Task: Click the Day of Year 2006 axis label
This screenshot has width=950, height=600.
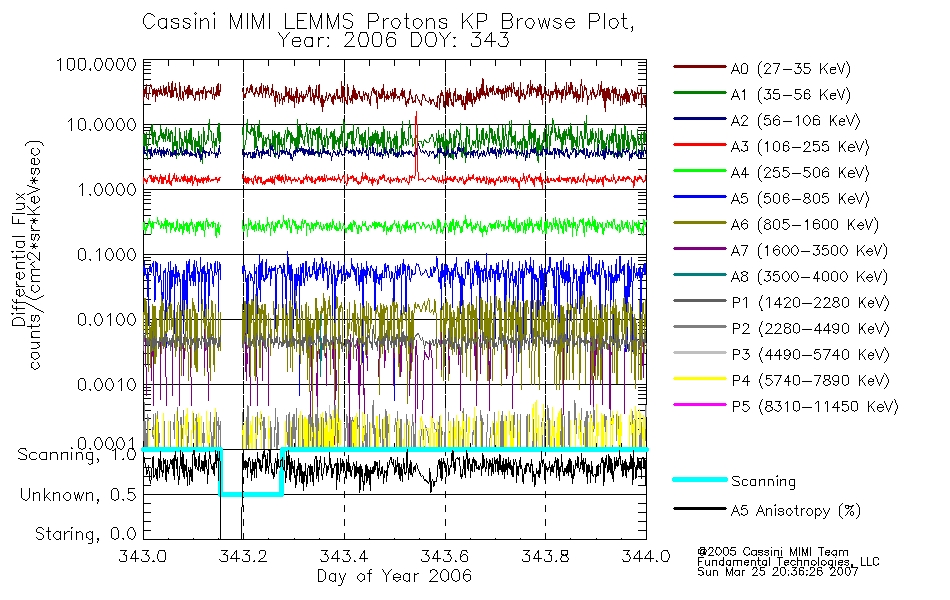Action: pos(394,576)
